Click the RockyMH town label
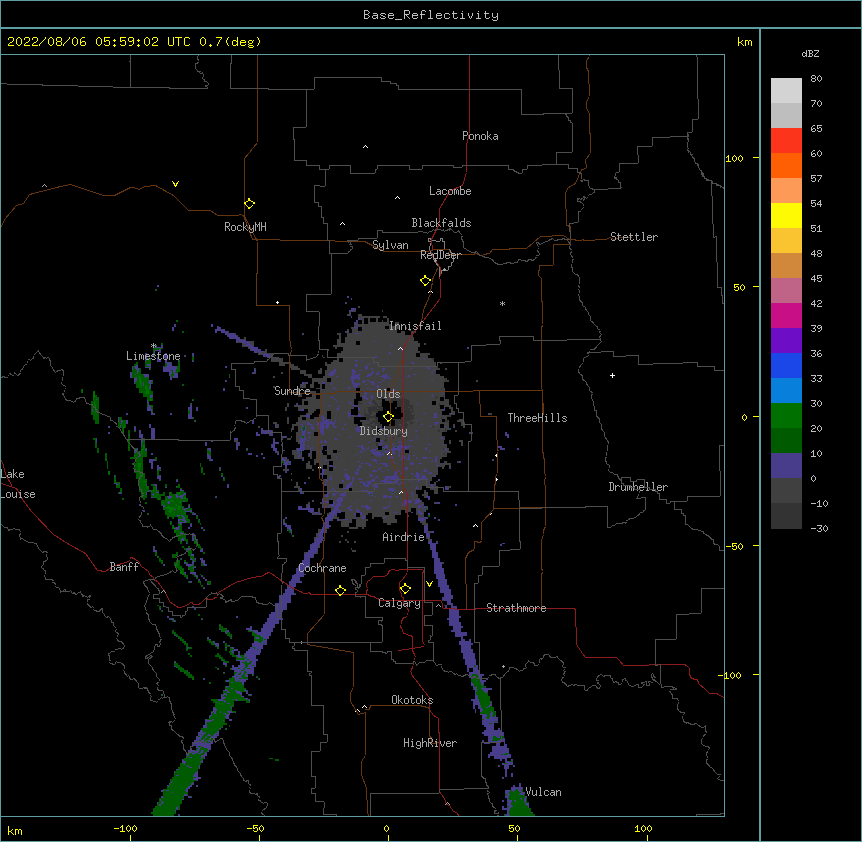Screen dimensions: 862x842 coord(245,227)
